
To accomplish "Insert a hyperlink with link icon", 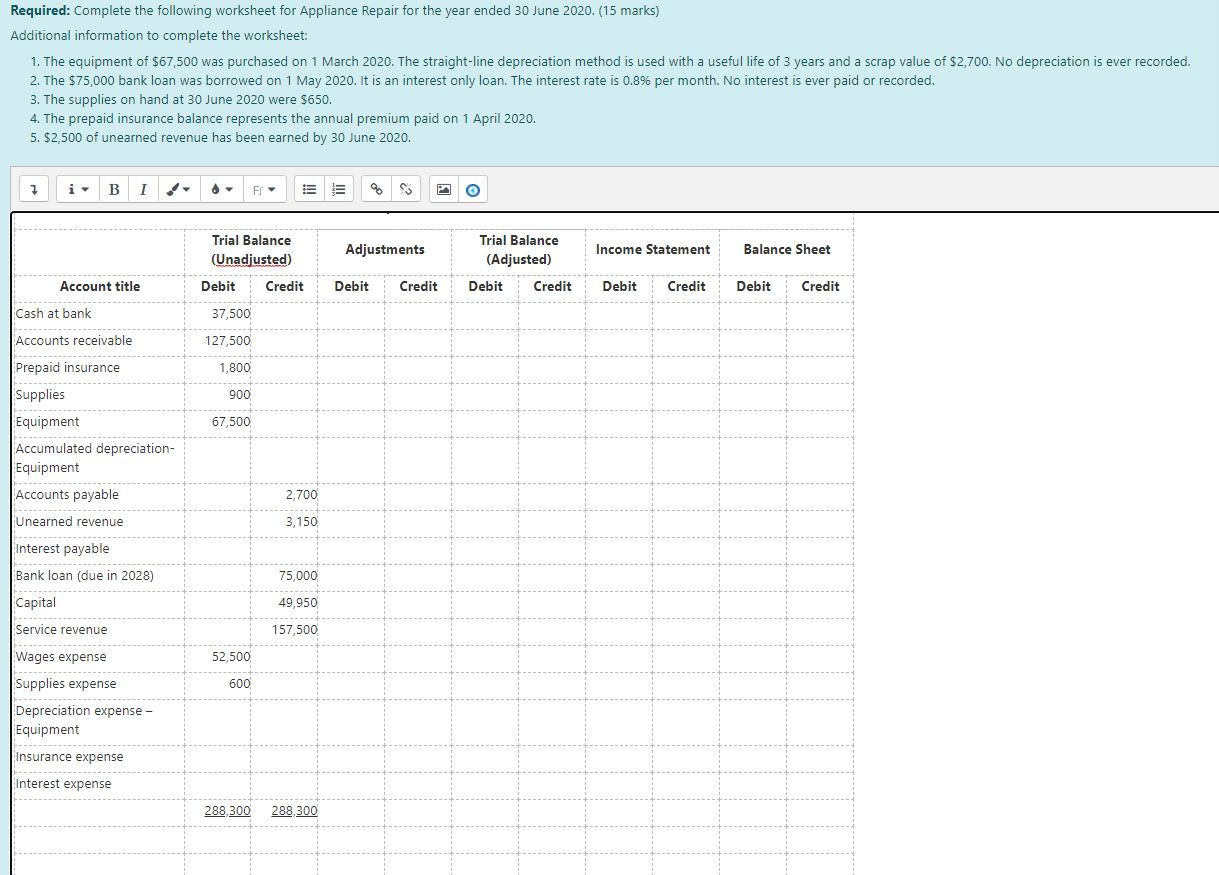I will (x=376, y=189).
